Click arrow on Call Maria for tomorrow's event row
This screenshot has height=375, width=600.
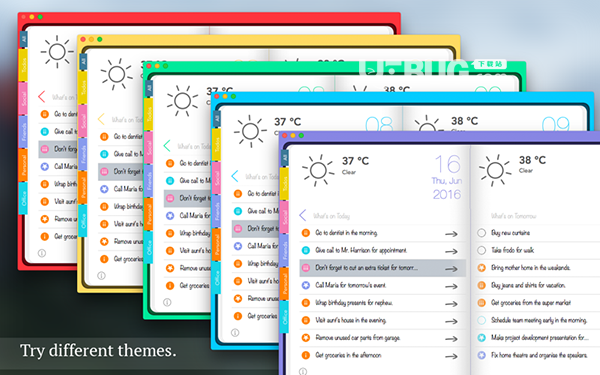(452, 286)
